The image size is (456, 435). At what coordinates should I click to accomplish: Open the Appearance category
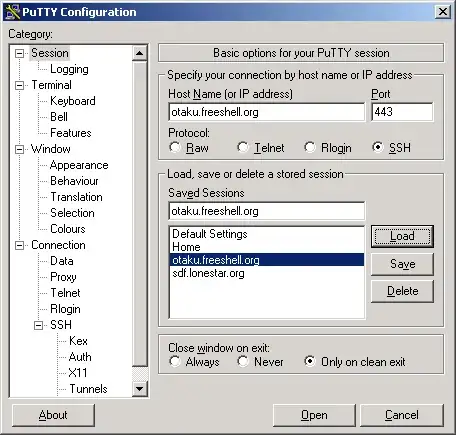(79, 165)
